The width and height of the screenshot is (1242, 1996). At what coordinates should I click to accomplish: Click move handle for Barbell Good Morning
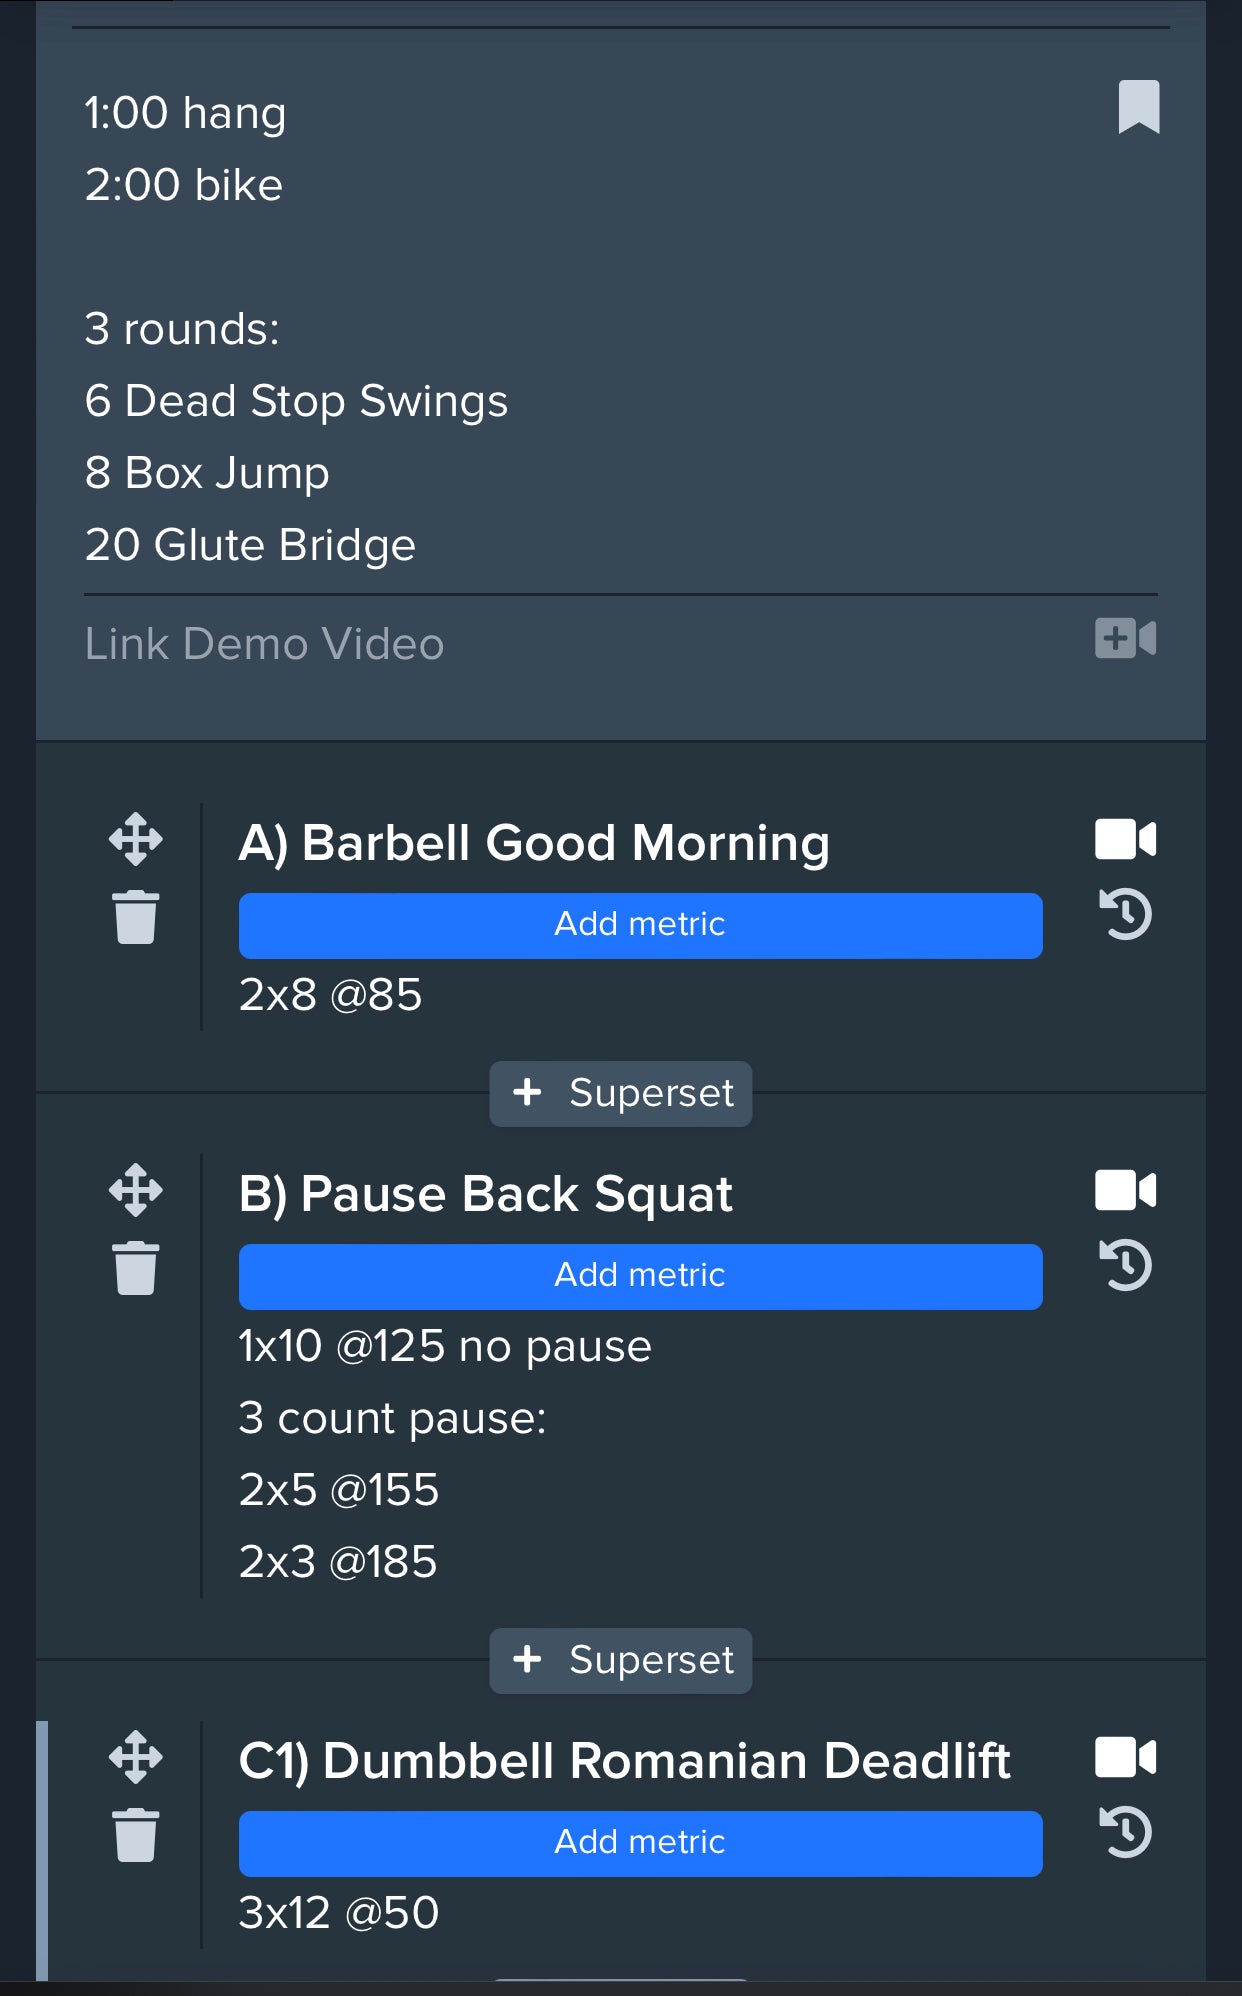(136, 839)
